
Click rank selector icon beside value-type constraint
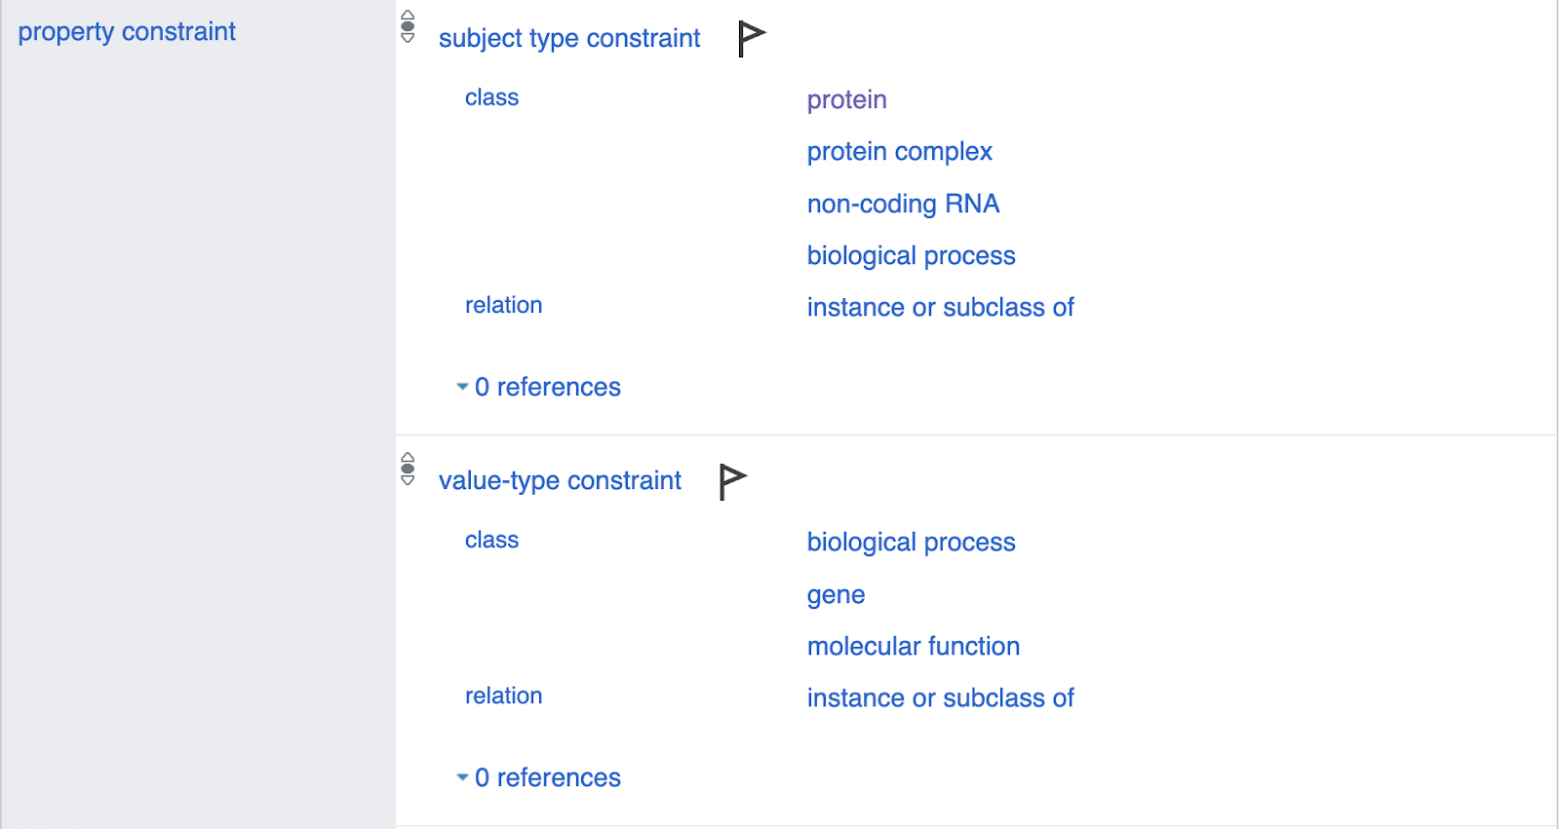tap(408, 469)
